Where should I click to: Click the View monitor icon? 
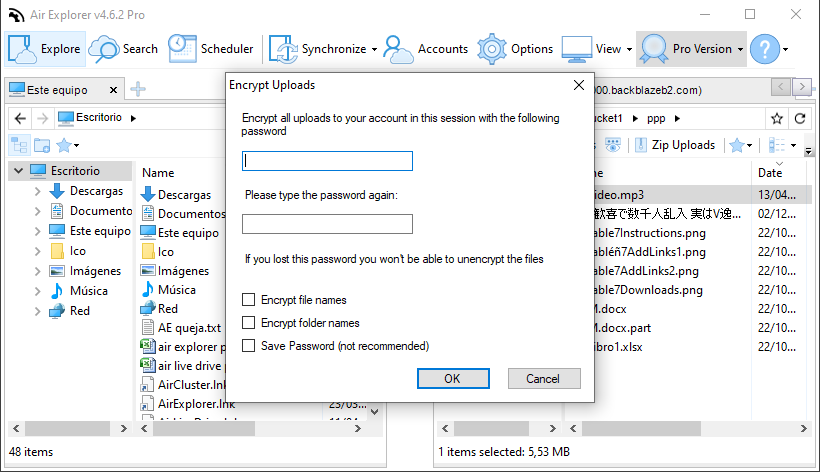pos(577,49)
